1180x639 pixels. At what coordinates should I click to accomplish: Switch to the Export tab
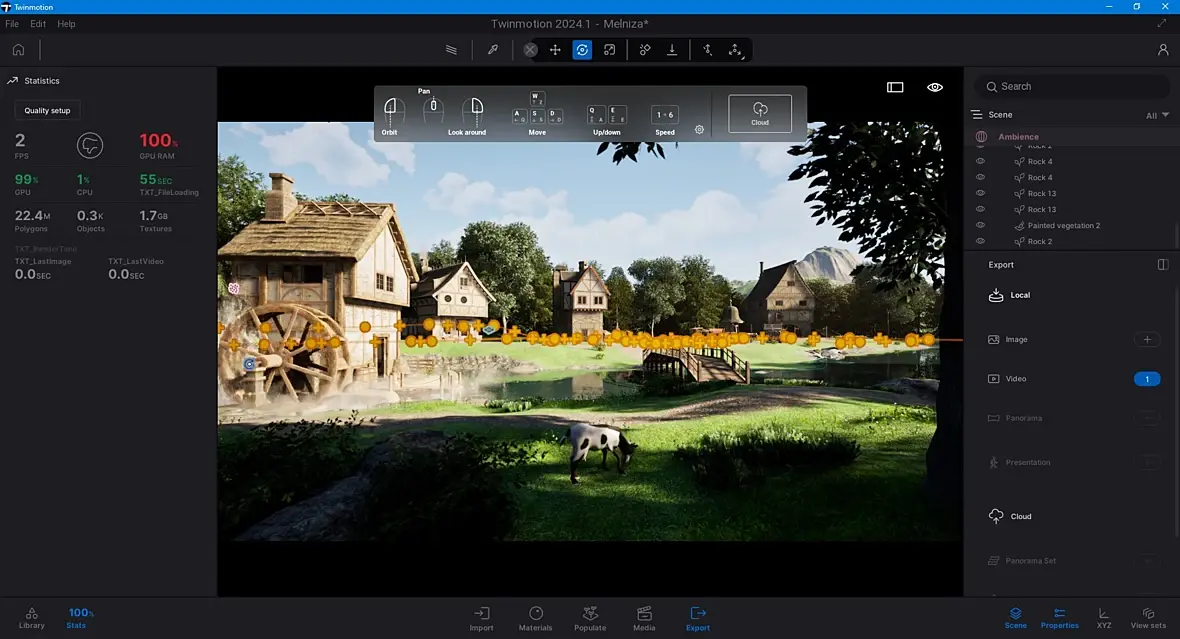[x=698, y=619]
